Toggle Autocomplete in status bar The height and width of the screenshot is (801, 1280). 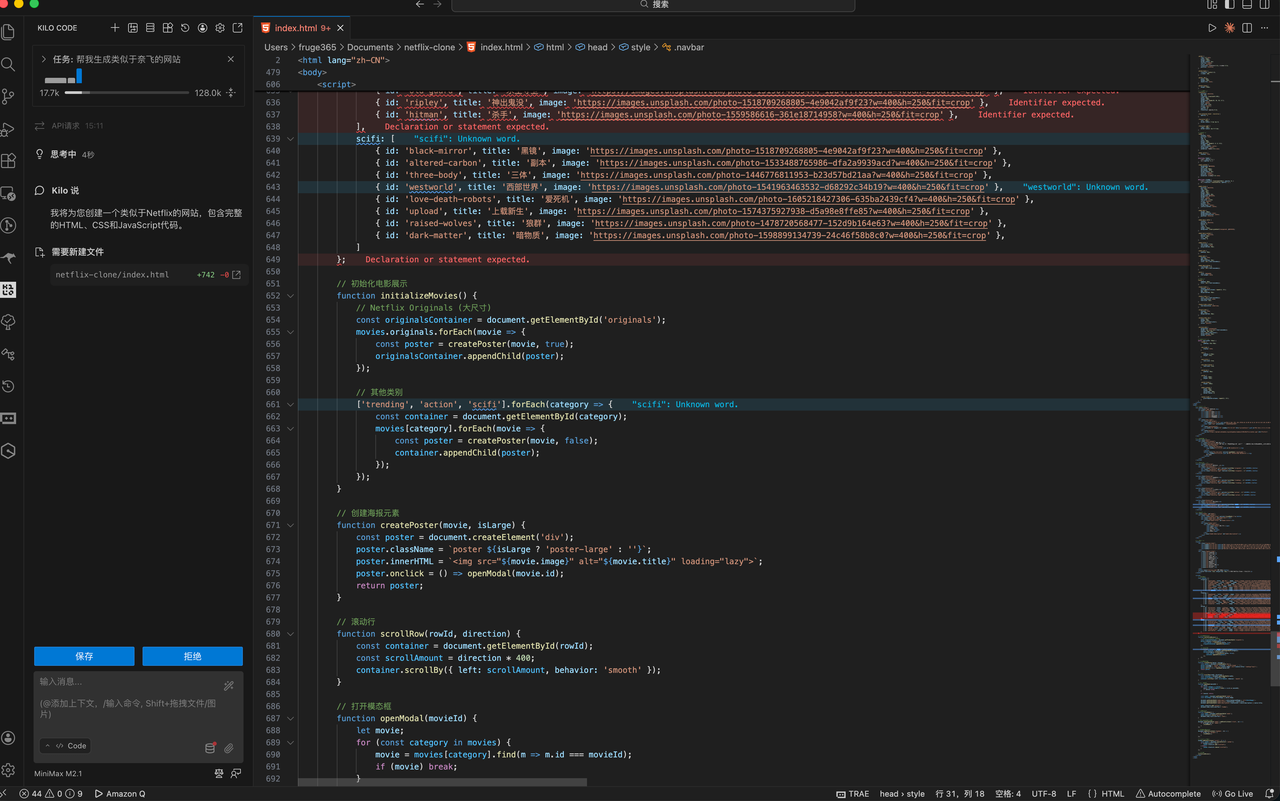click(1168, 794)
